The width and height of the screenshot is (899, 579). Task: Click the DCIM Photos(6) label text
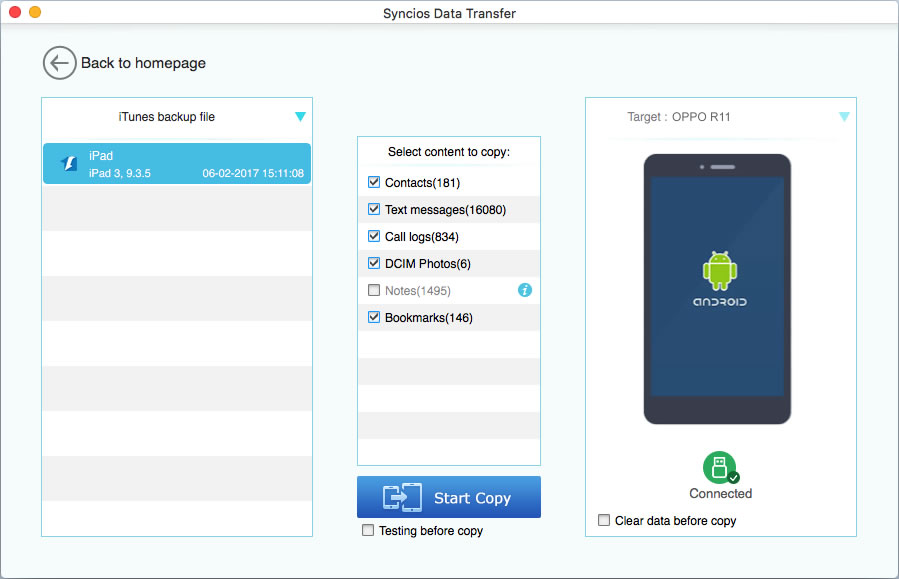[x=428, y=264]
